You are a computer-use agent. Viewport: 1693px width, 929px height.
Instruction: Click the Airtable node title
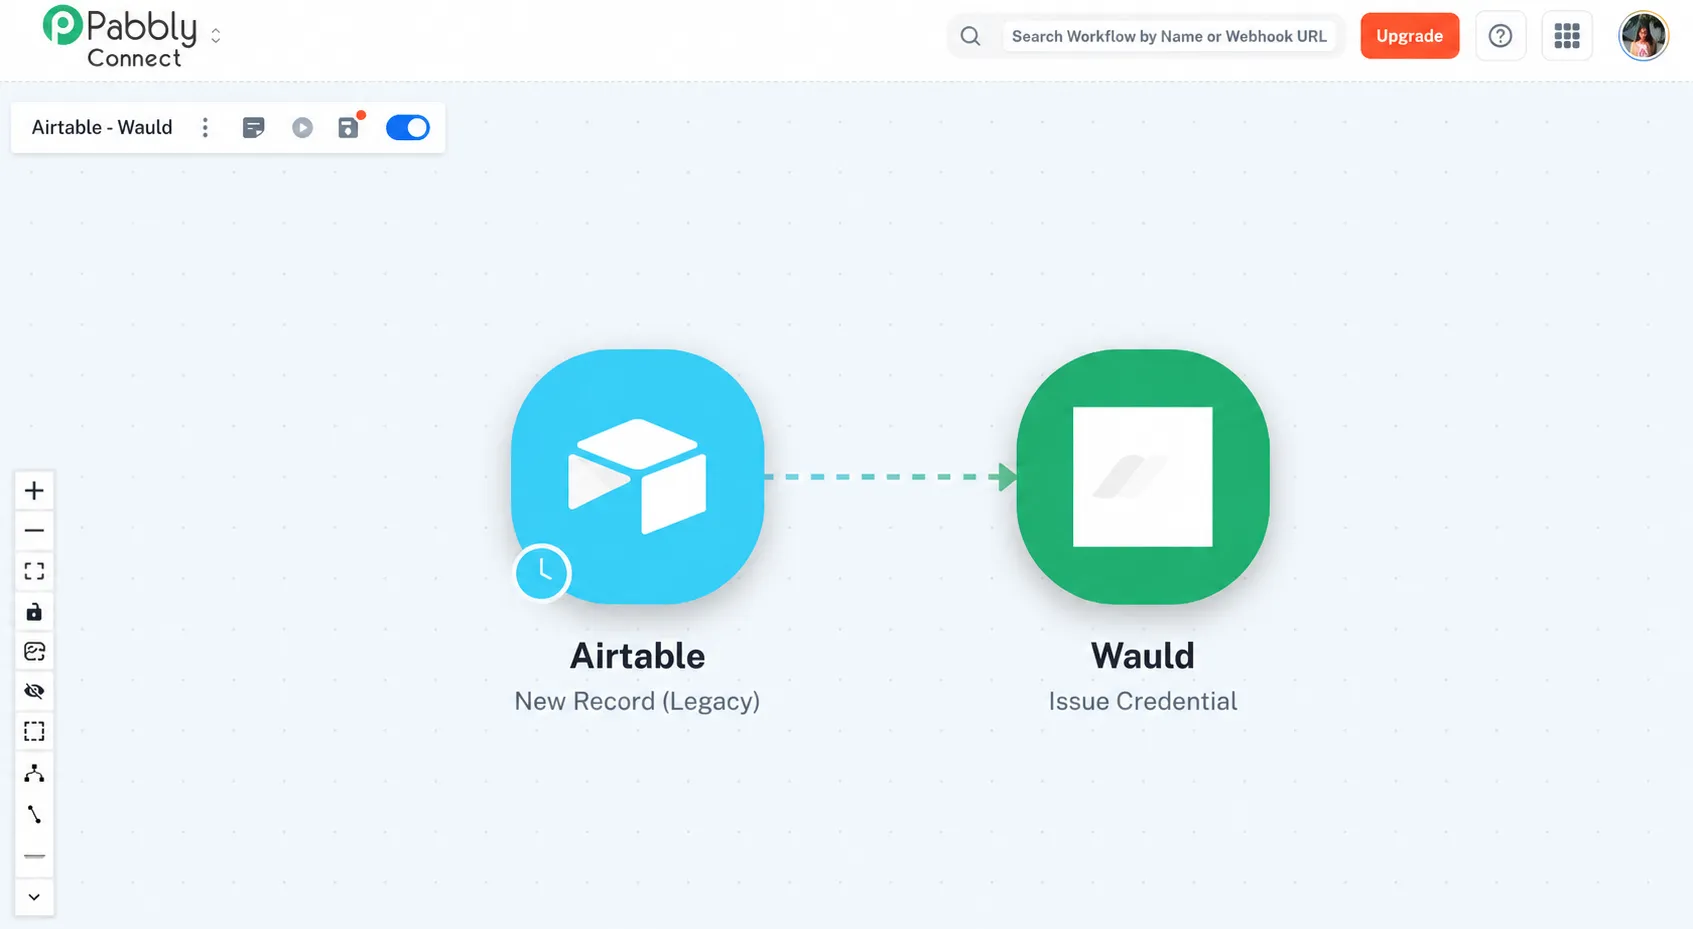[637, 656]
